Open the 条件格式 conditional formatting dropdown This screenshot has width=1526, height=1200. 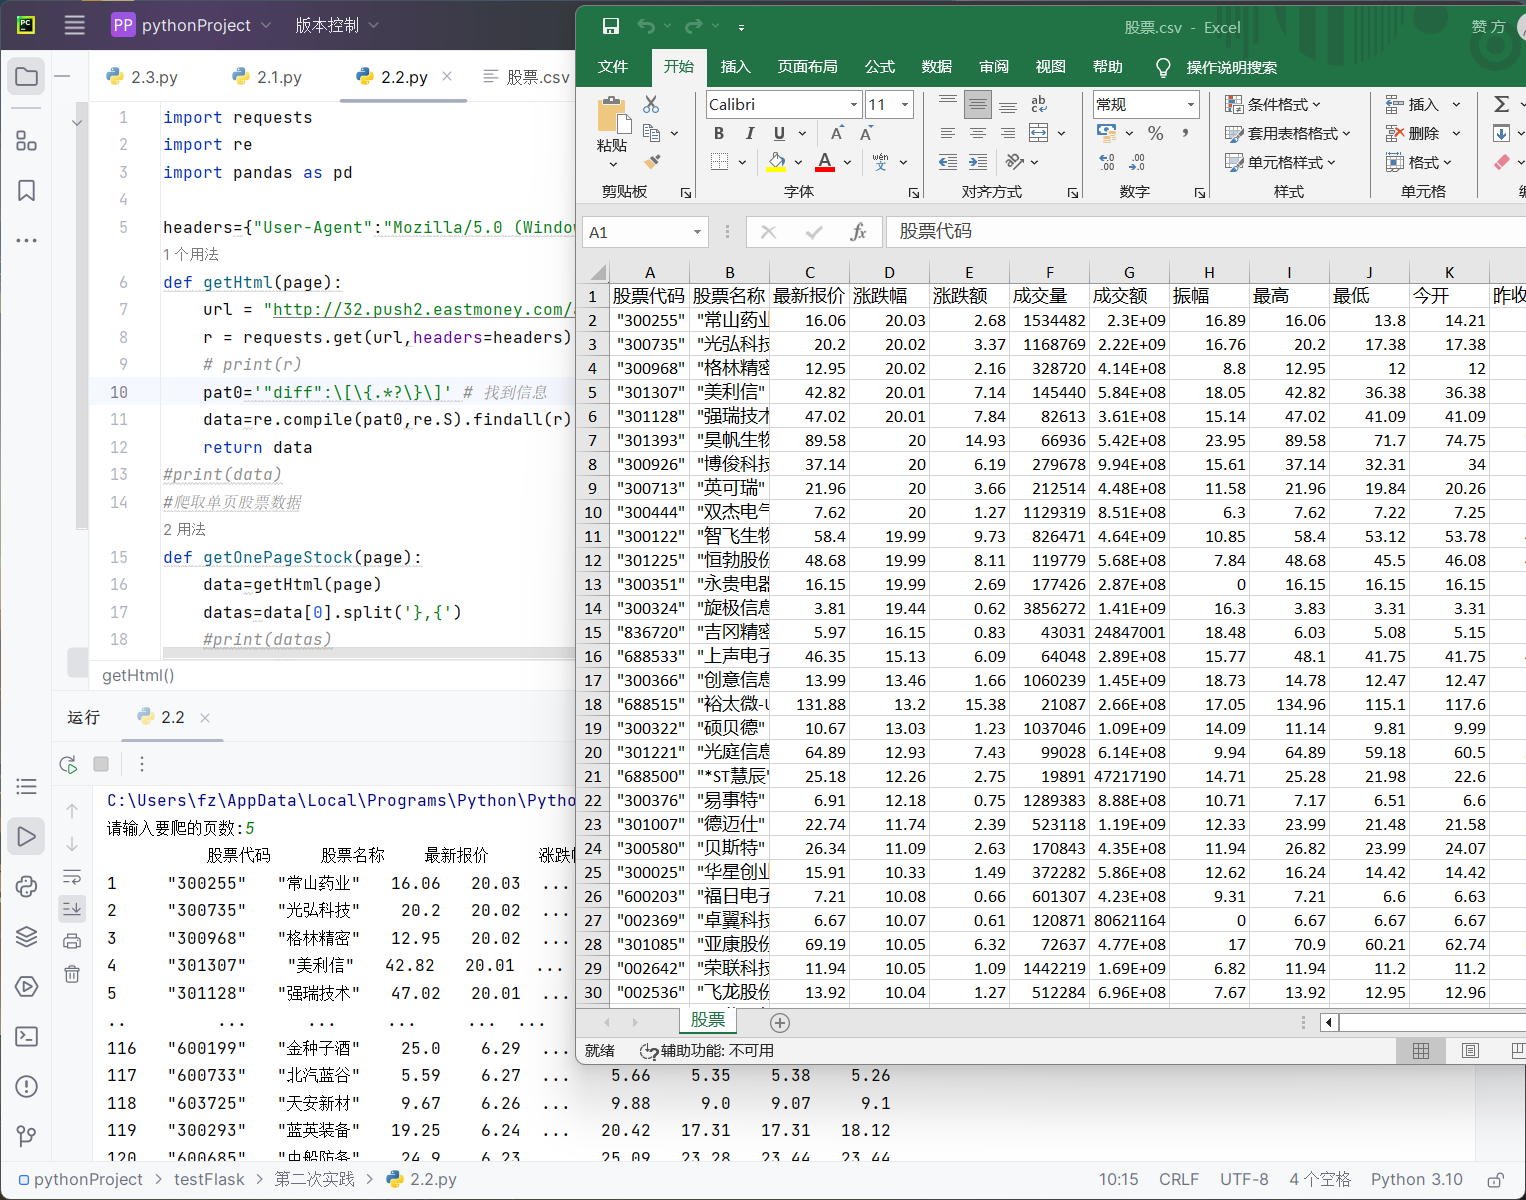(x=1273, y=104)
